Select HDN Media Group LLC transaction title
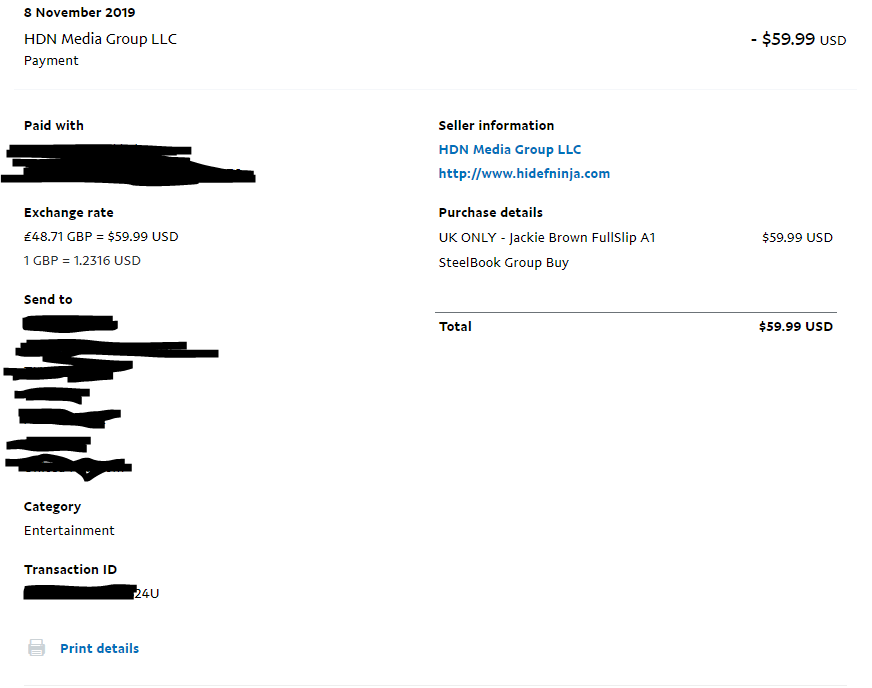Image resolution: width=872 pixels, height=688 pixels. 100,39
